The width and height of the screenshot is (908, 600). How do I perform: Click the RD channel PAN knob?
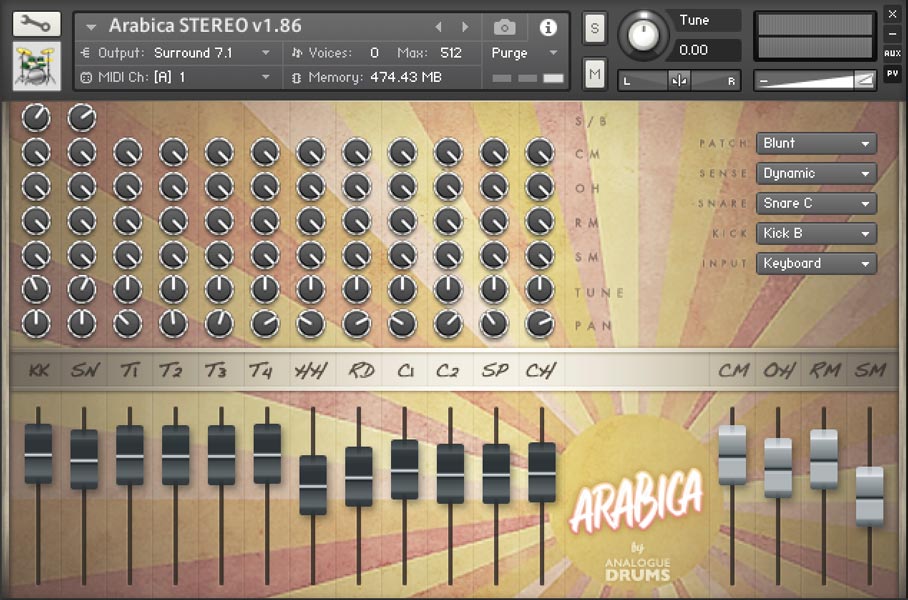(357, 323)
